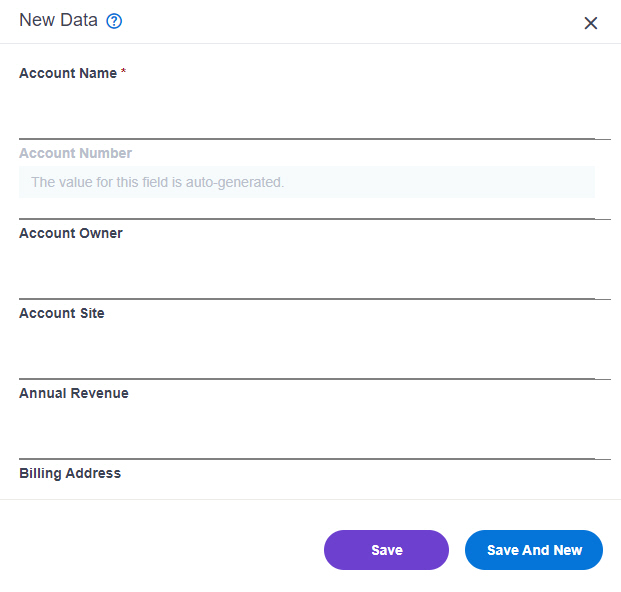Click the red required asterisk

[x=124, y=71]
